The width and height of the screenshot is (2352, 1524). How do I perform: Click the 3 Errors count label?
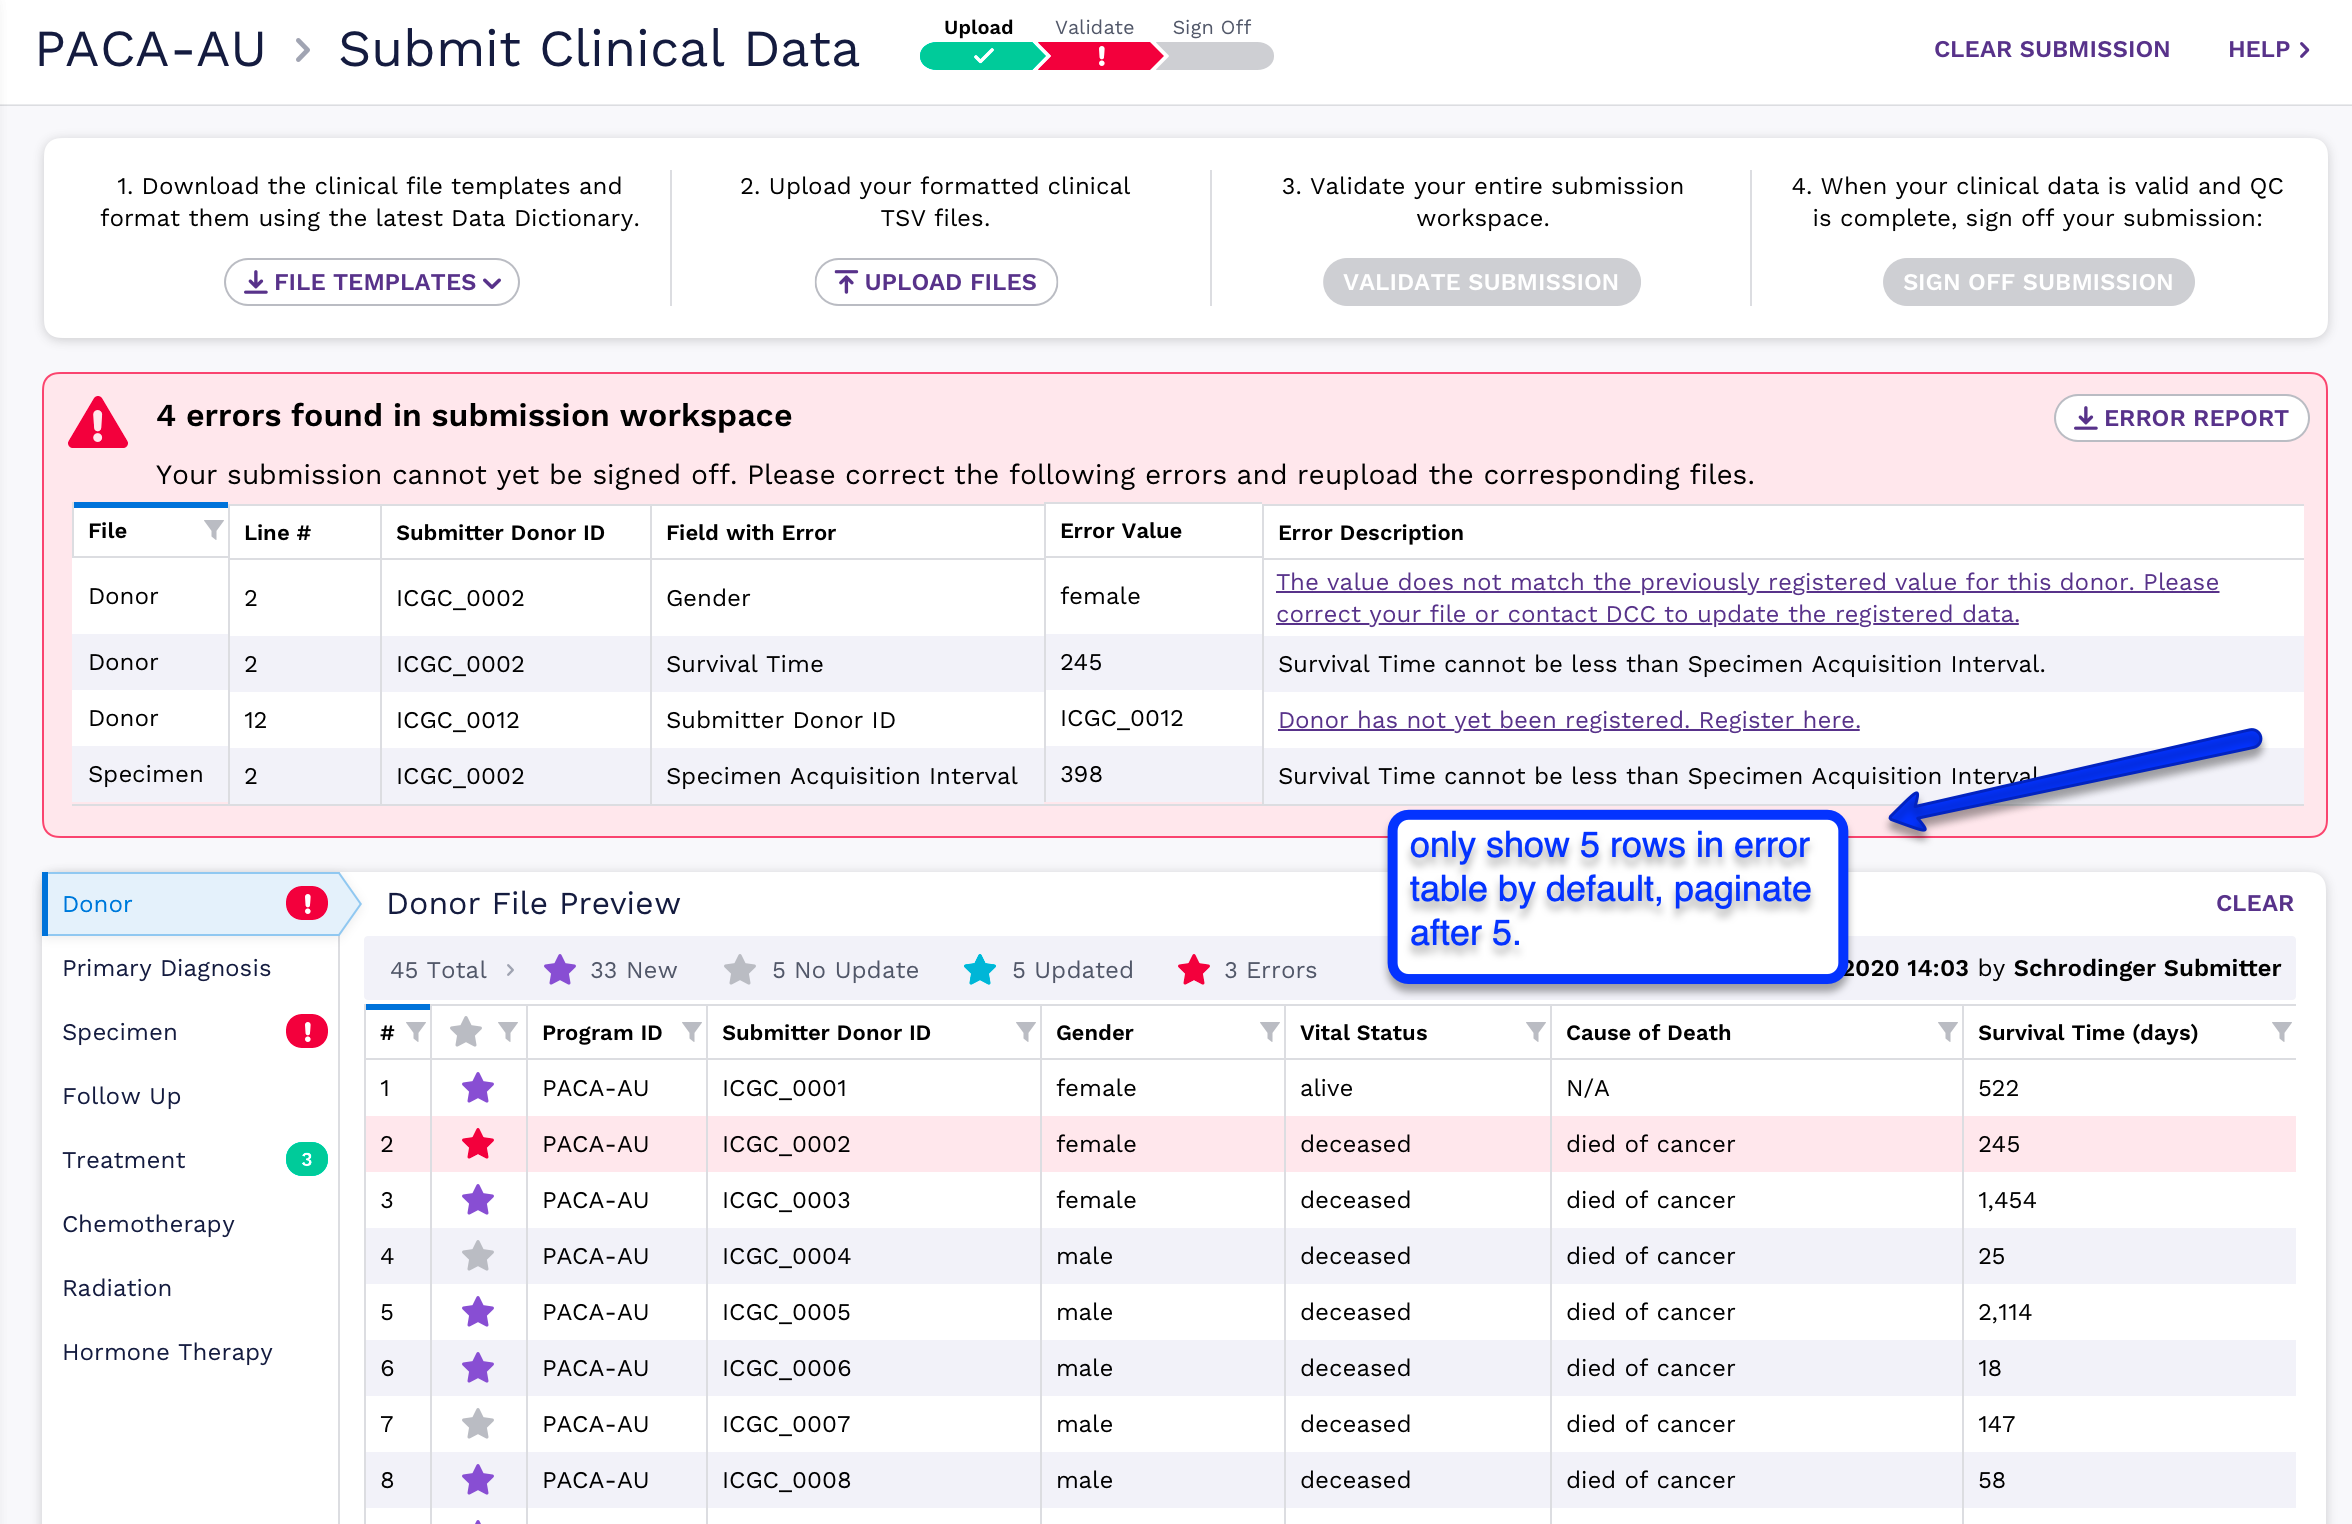tap(1270, 970)
